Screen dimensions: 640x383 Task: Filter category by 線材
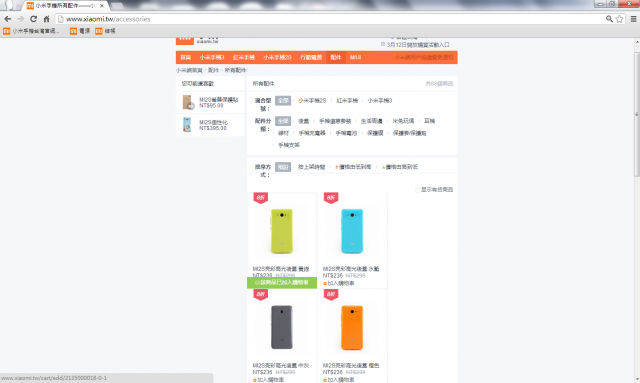(283, 133)
